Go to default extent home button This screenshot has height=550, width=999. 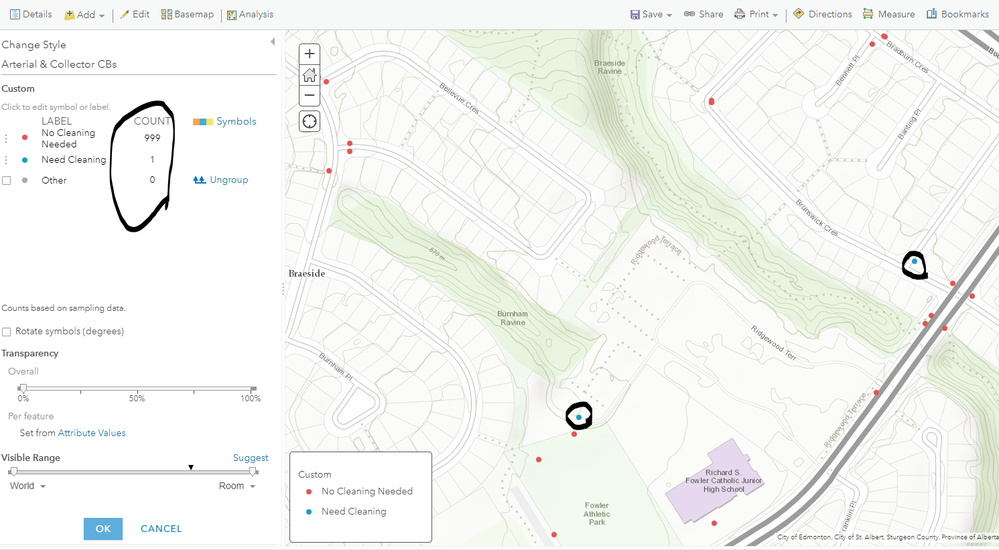click(309, 75)
